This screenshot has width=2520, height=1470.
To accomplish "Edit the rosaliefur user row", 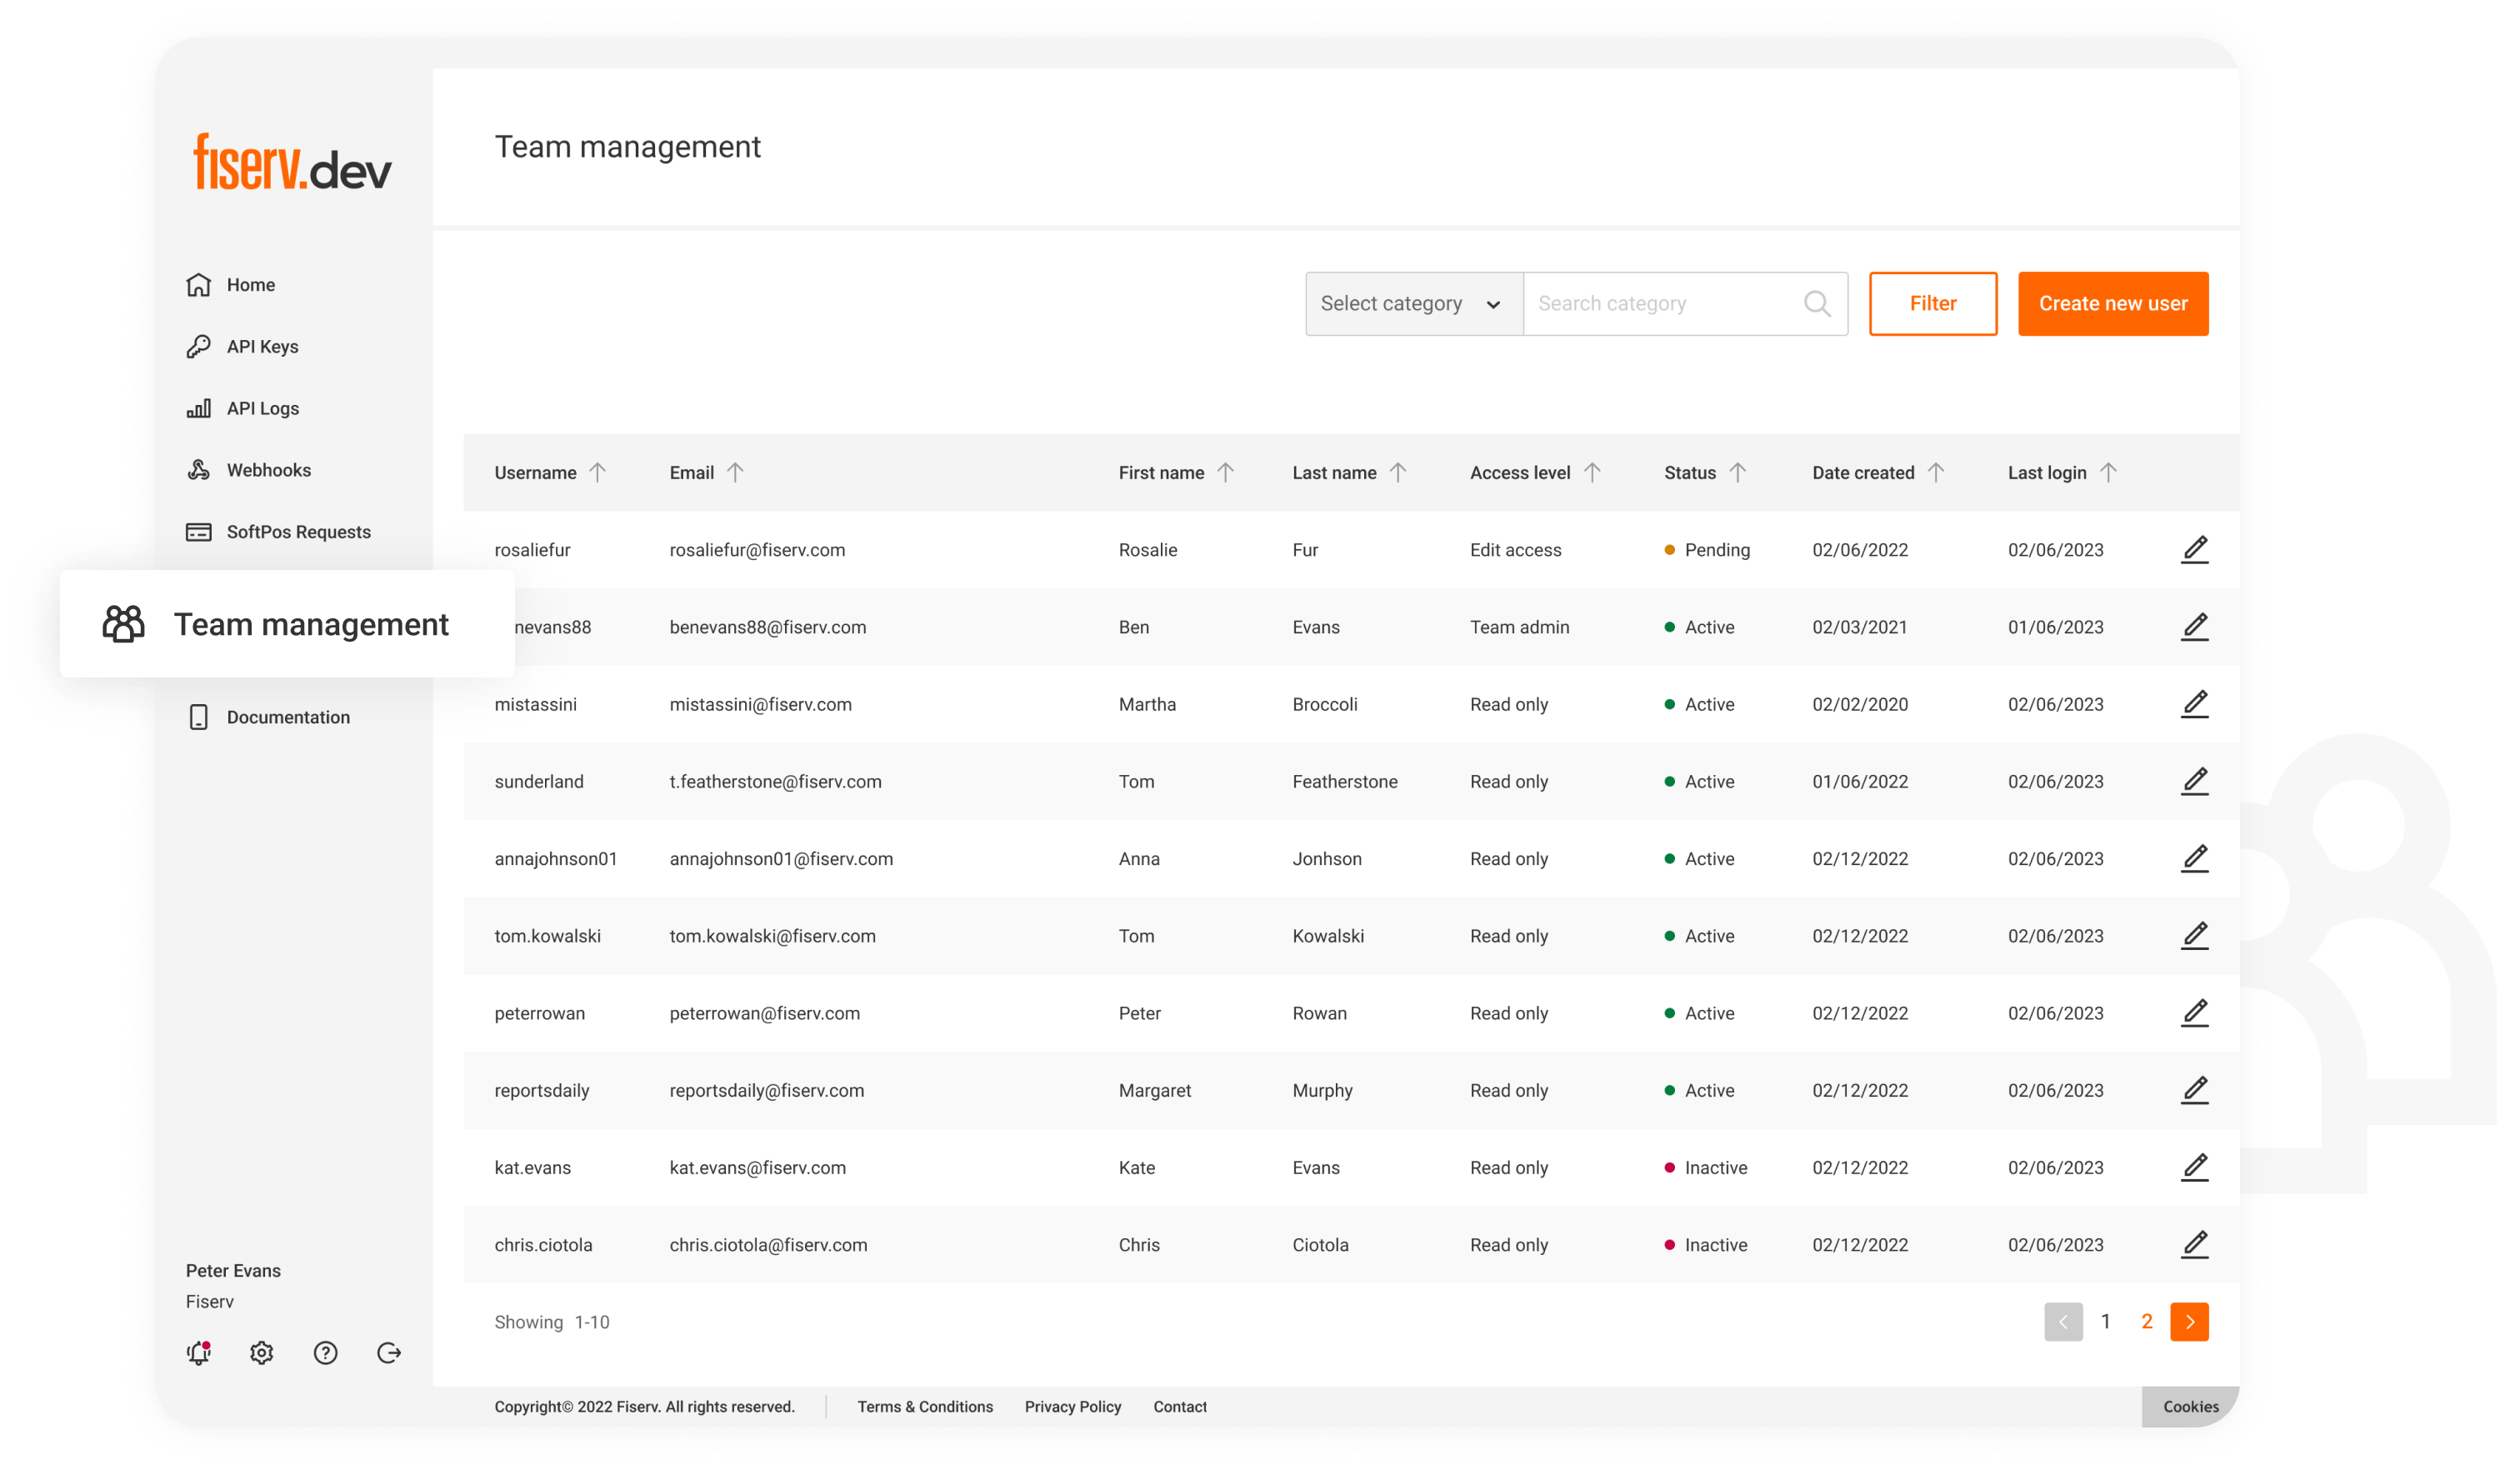I will (2195, 549).
